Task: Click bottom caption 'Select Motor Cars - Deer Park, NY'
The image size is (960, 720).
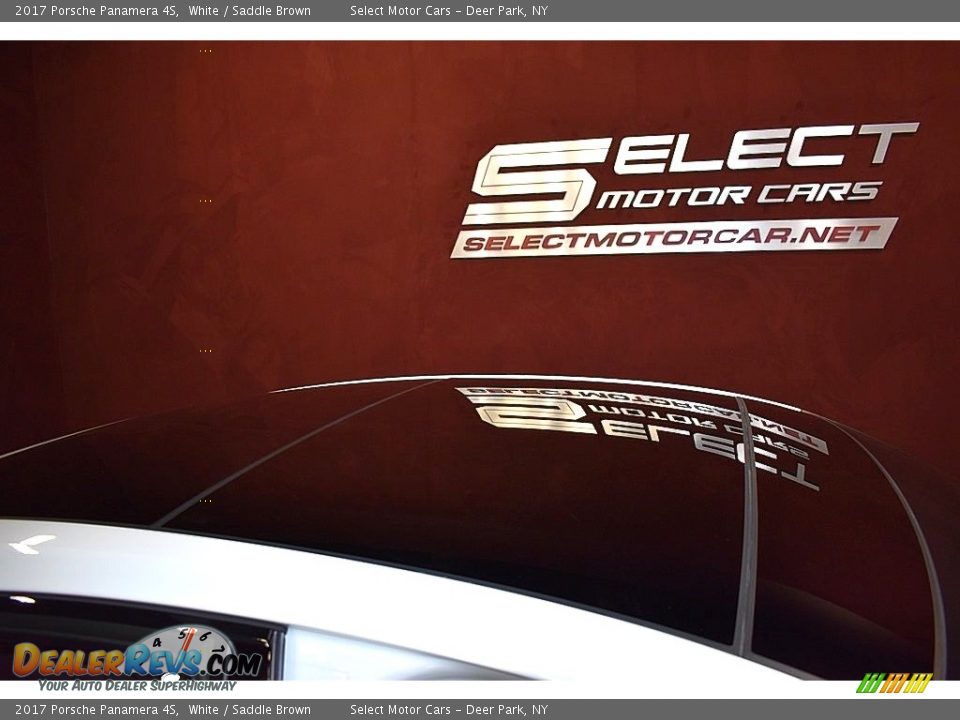Action: [448, 710]
